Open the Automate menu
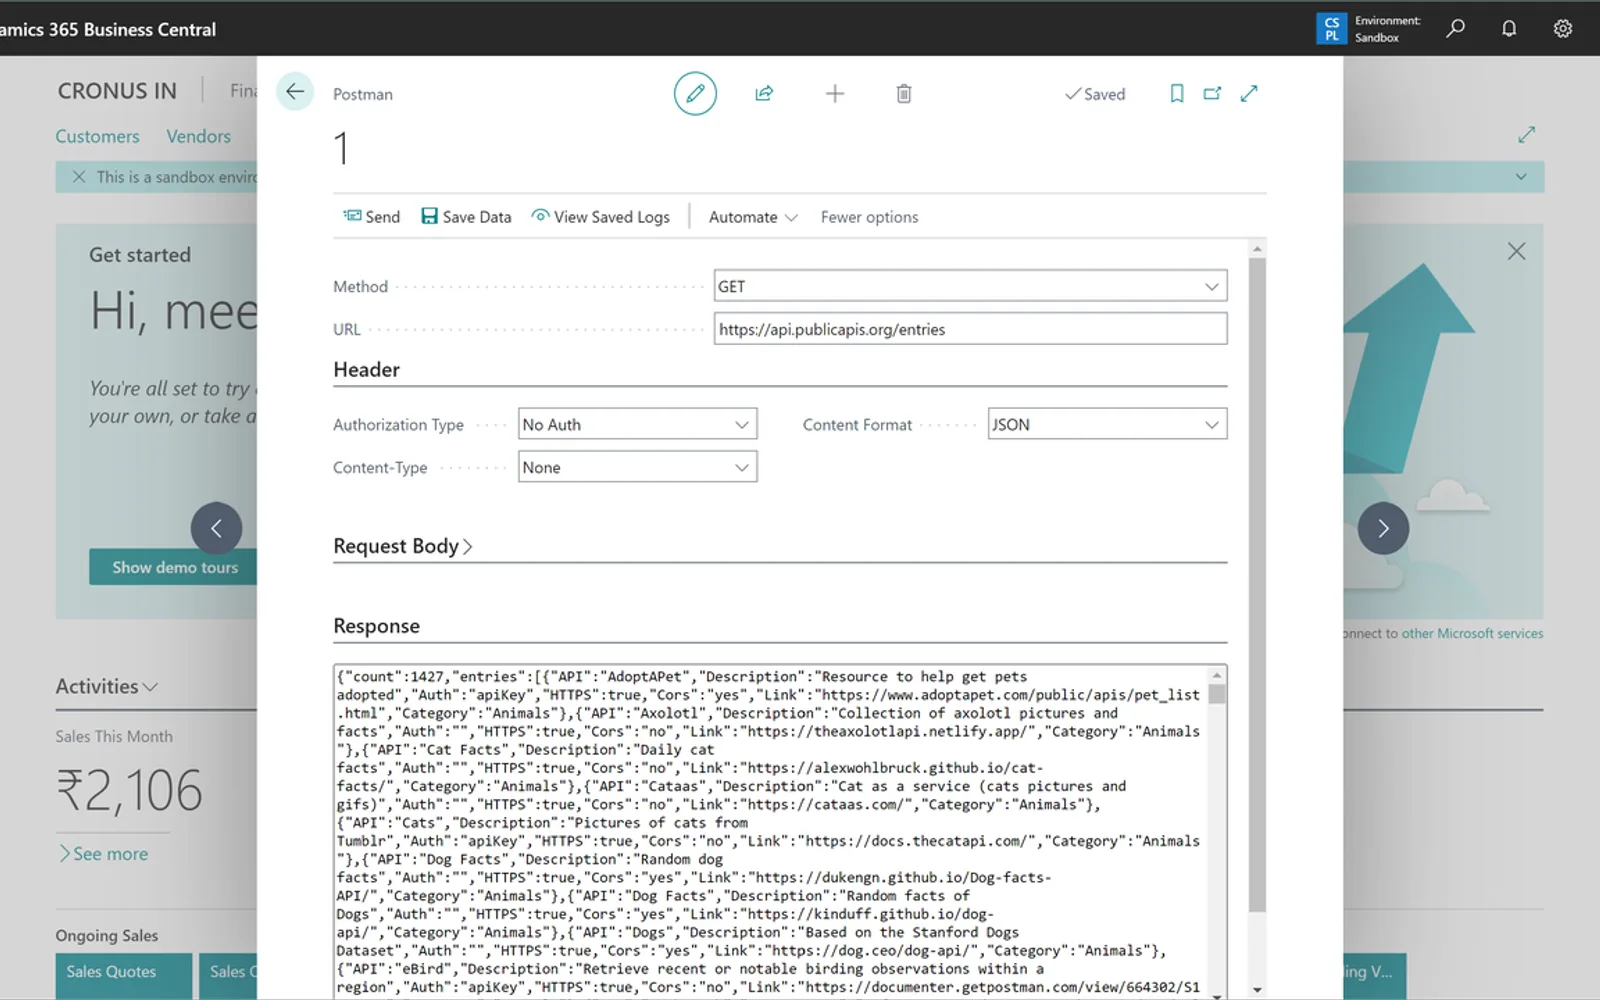This screenshot has height=1000, width=1600. pos(753,217)
